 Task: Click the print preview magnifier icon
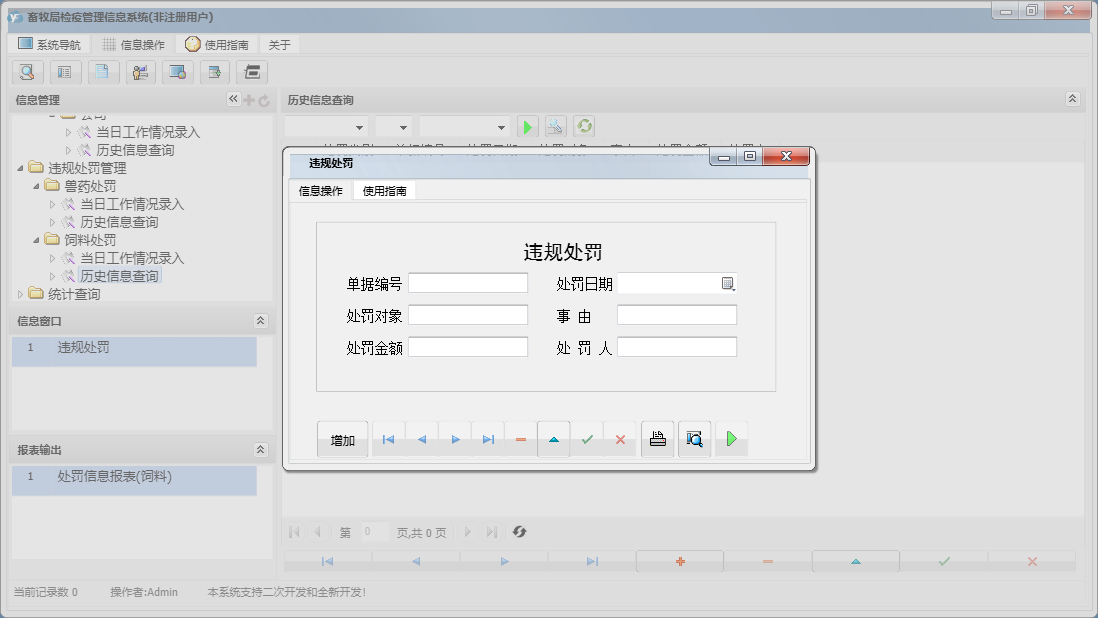694,439
